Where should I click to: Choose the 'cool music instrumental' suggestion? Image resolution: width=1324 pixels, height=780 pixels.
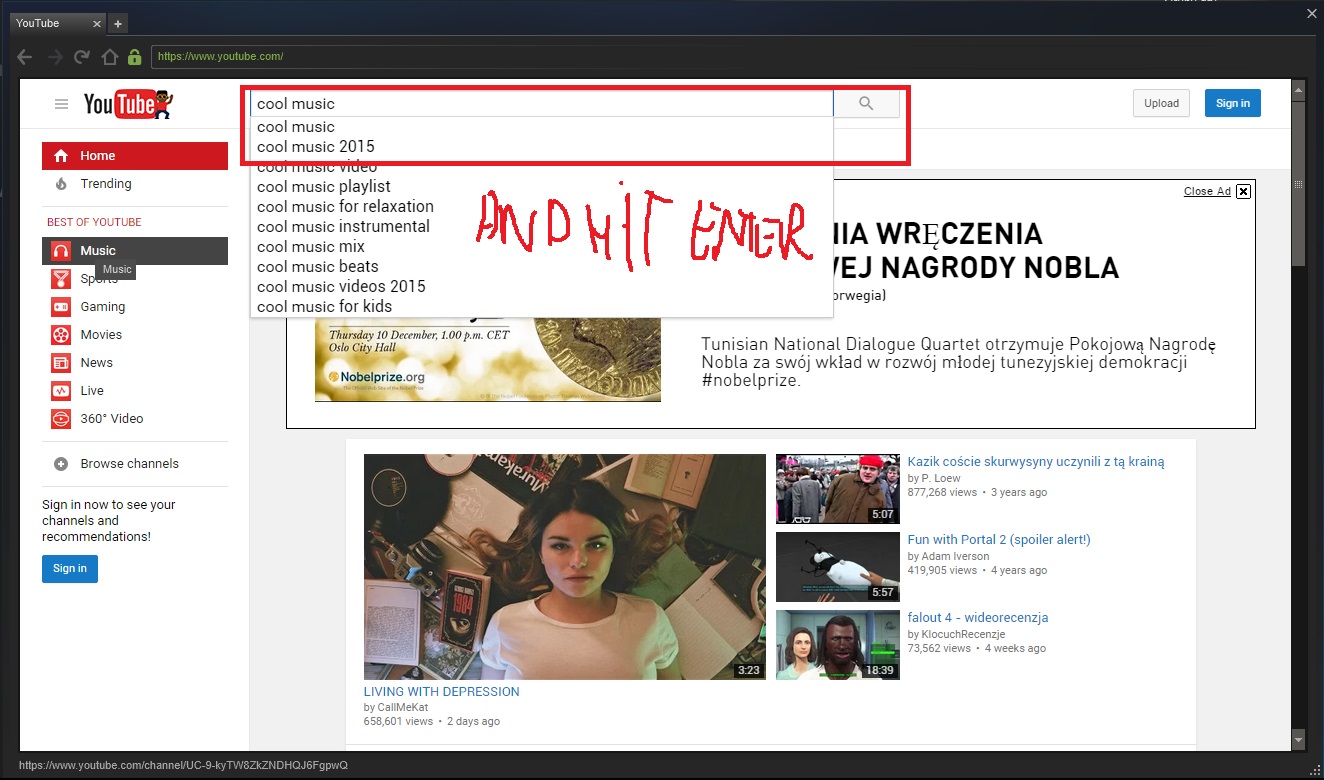pos(541,227)
